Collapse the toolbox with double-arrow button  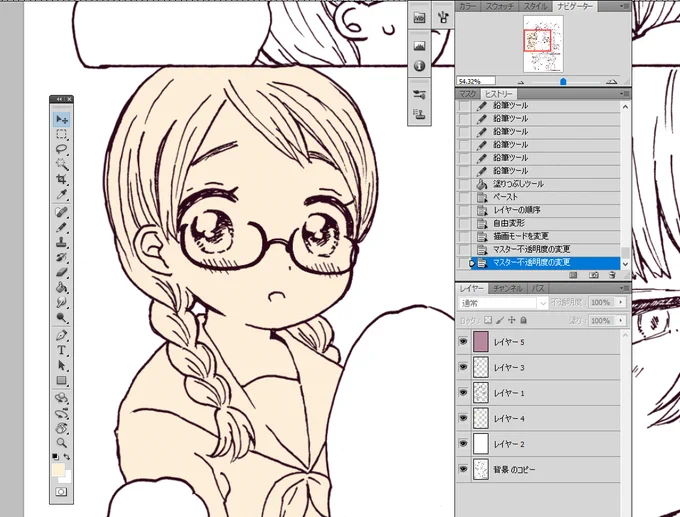(x=58, y=99)
